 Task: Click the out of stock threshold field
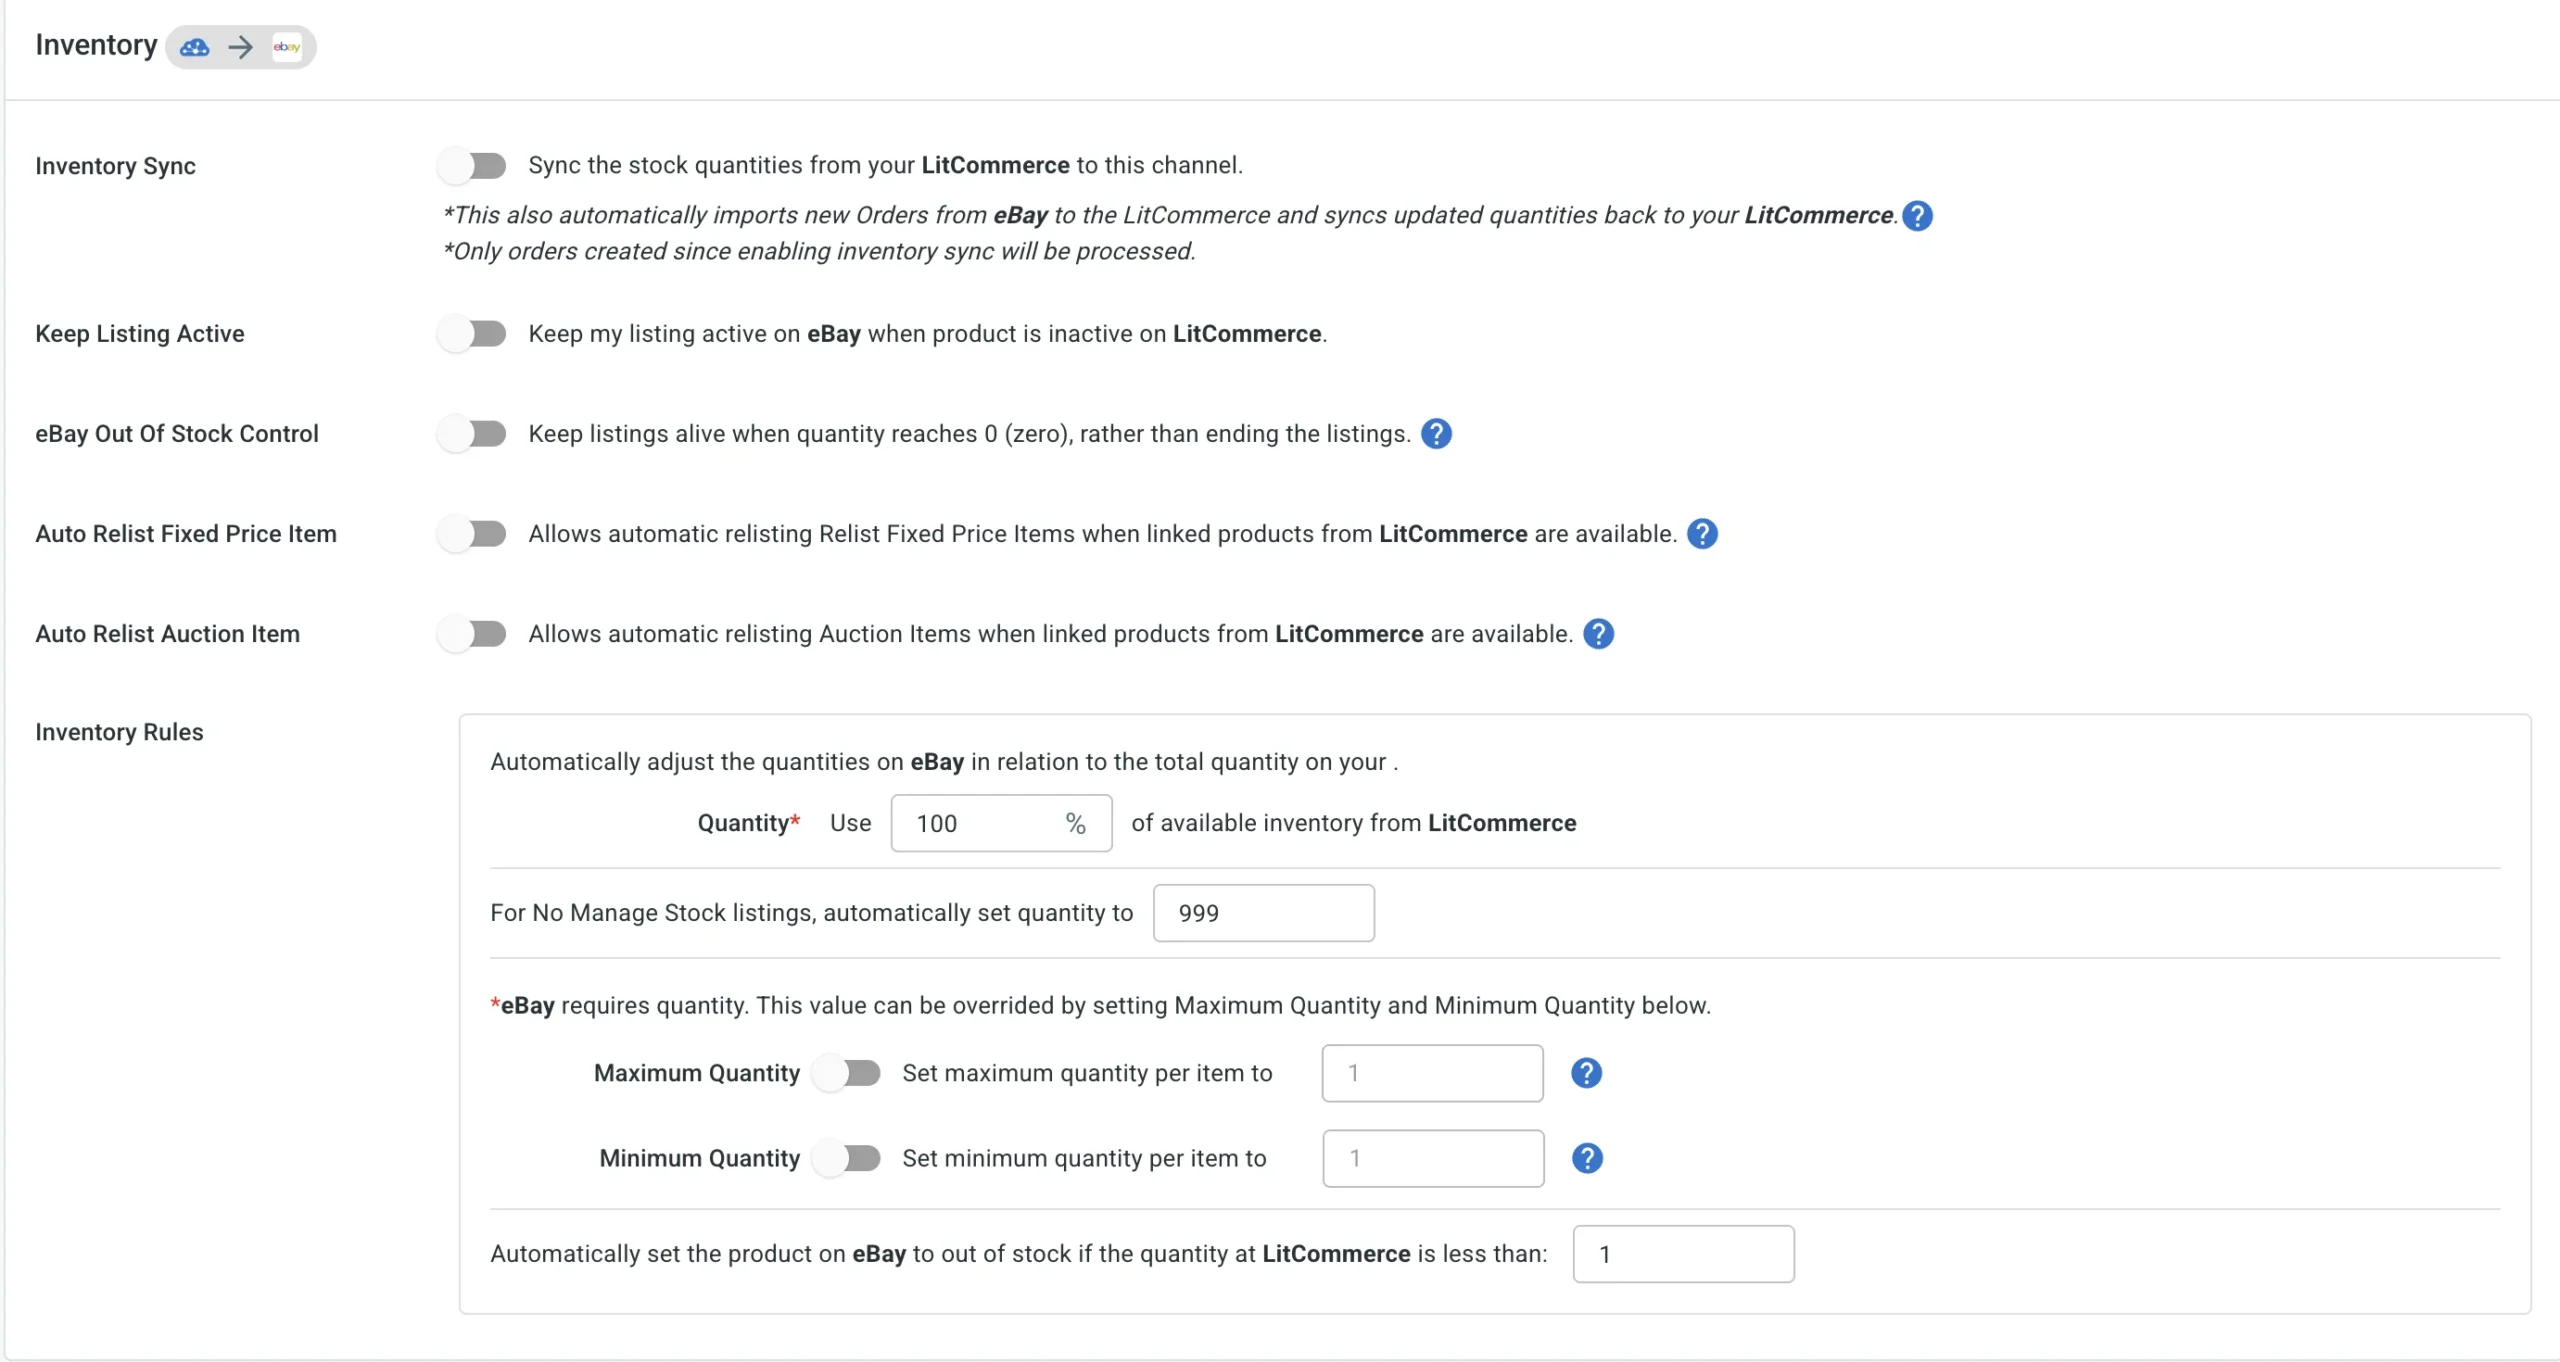pos(1683,1254)
